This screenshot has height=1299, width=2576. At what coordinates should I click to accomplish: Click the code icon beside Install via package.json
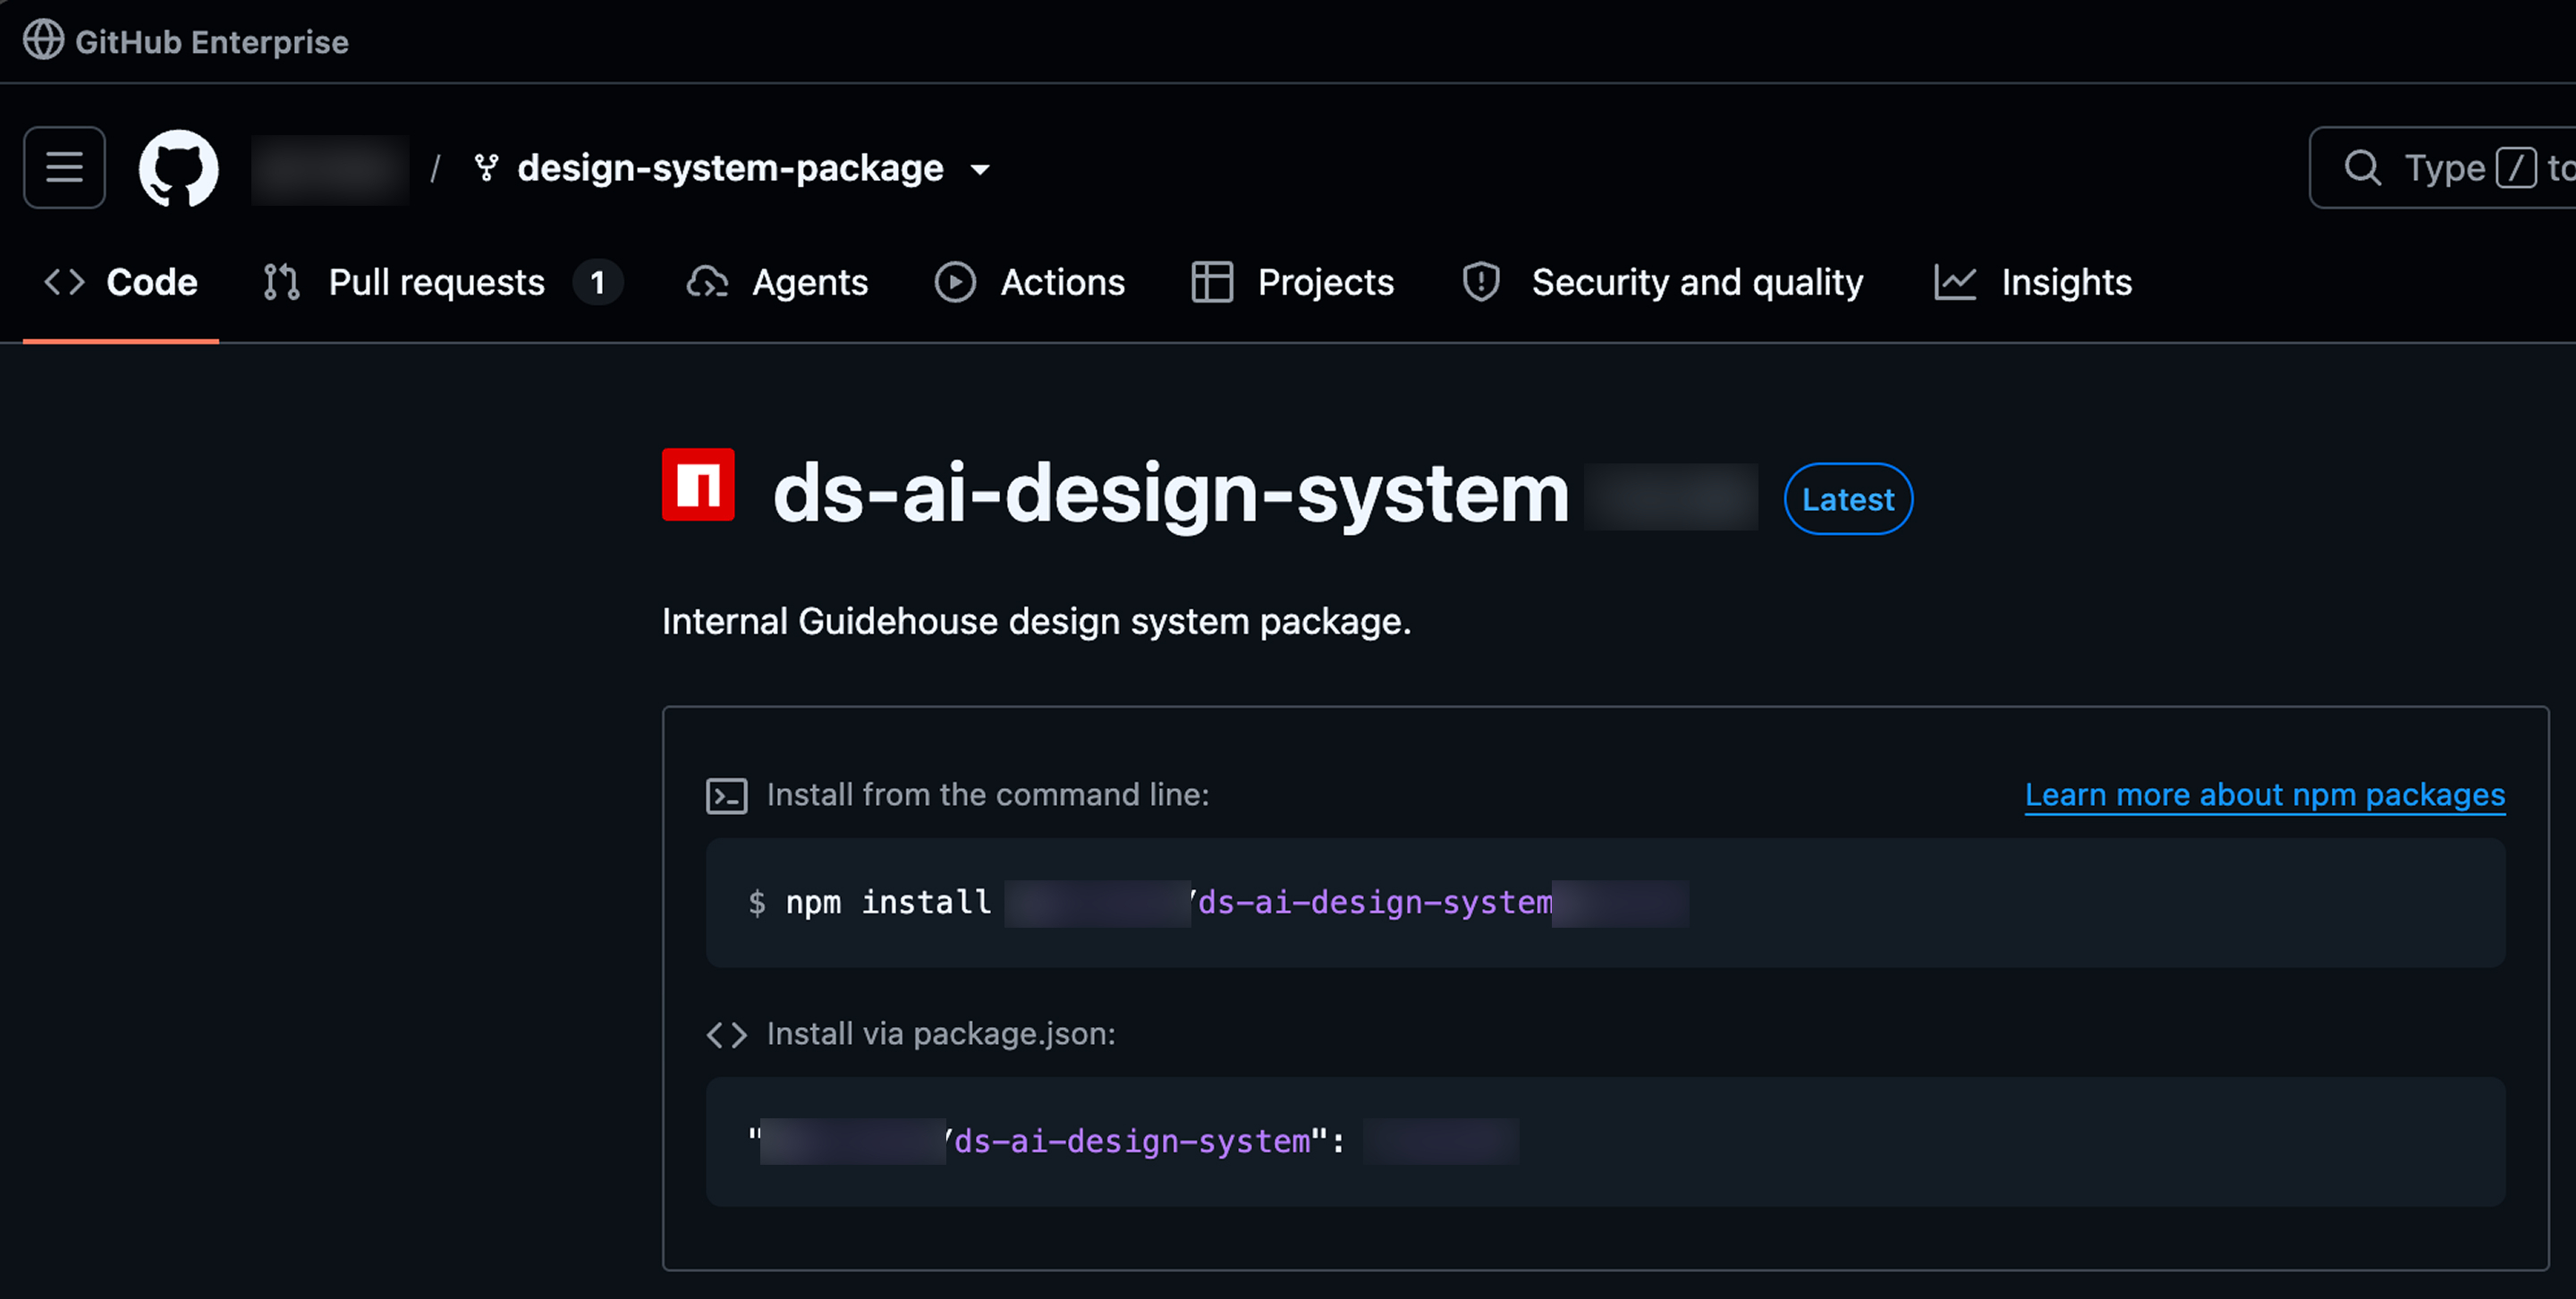727,1035
